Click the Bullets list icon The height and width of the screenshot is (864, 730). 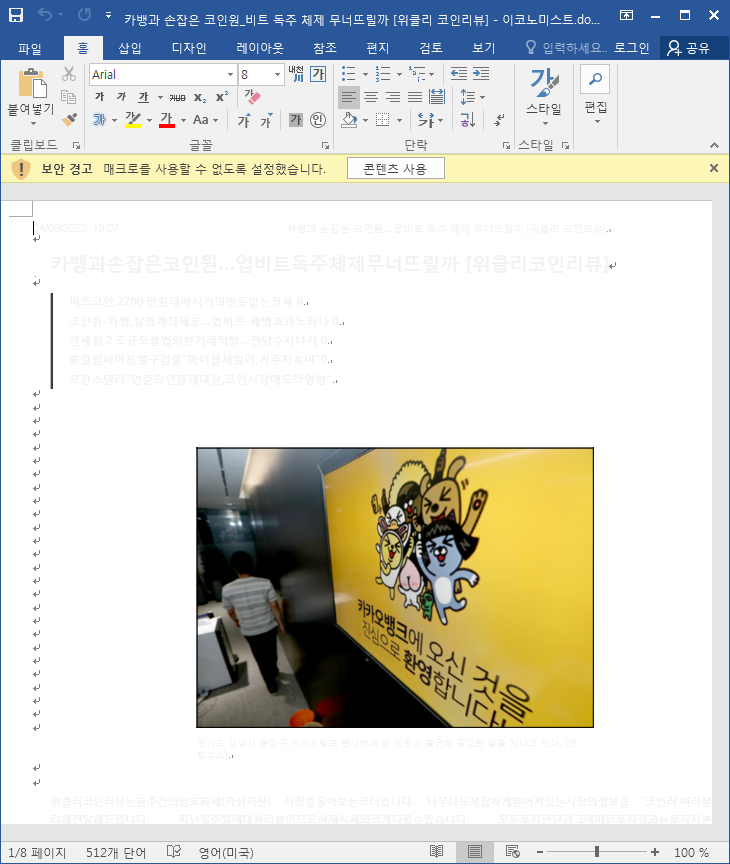click(348, 74)
